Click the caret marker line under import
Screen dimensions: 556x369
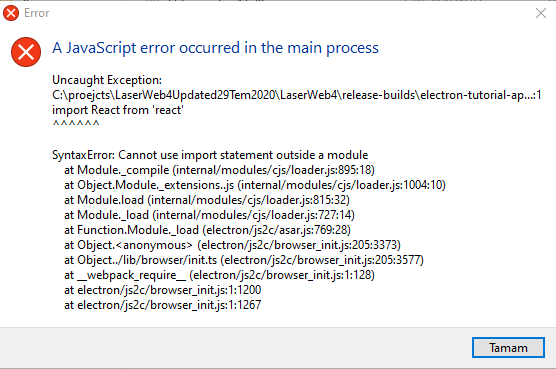[76, 124]
